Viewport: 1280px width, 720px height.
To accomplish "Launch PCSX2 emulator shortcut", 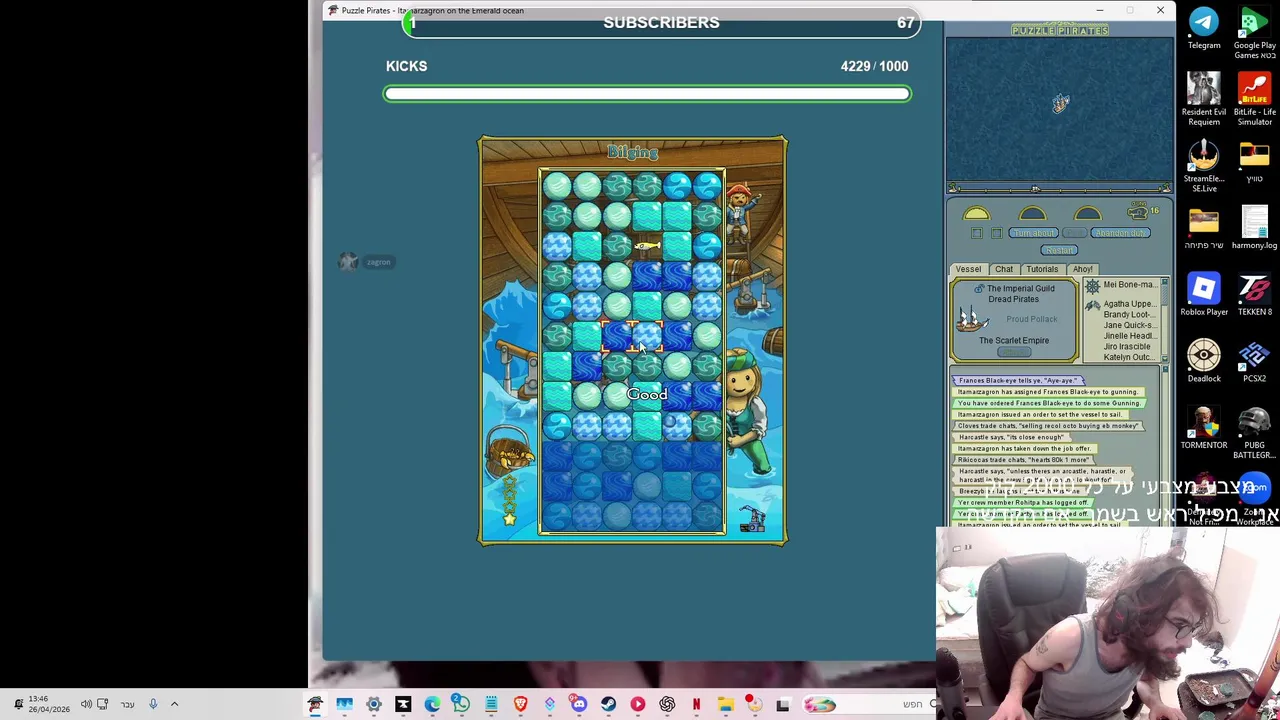I will point(1254,361).
